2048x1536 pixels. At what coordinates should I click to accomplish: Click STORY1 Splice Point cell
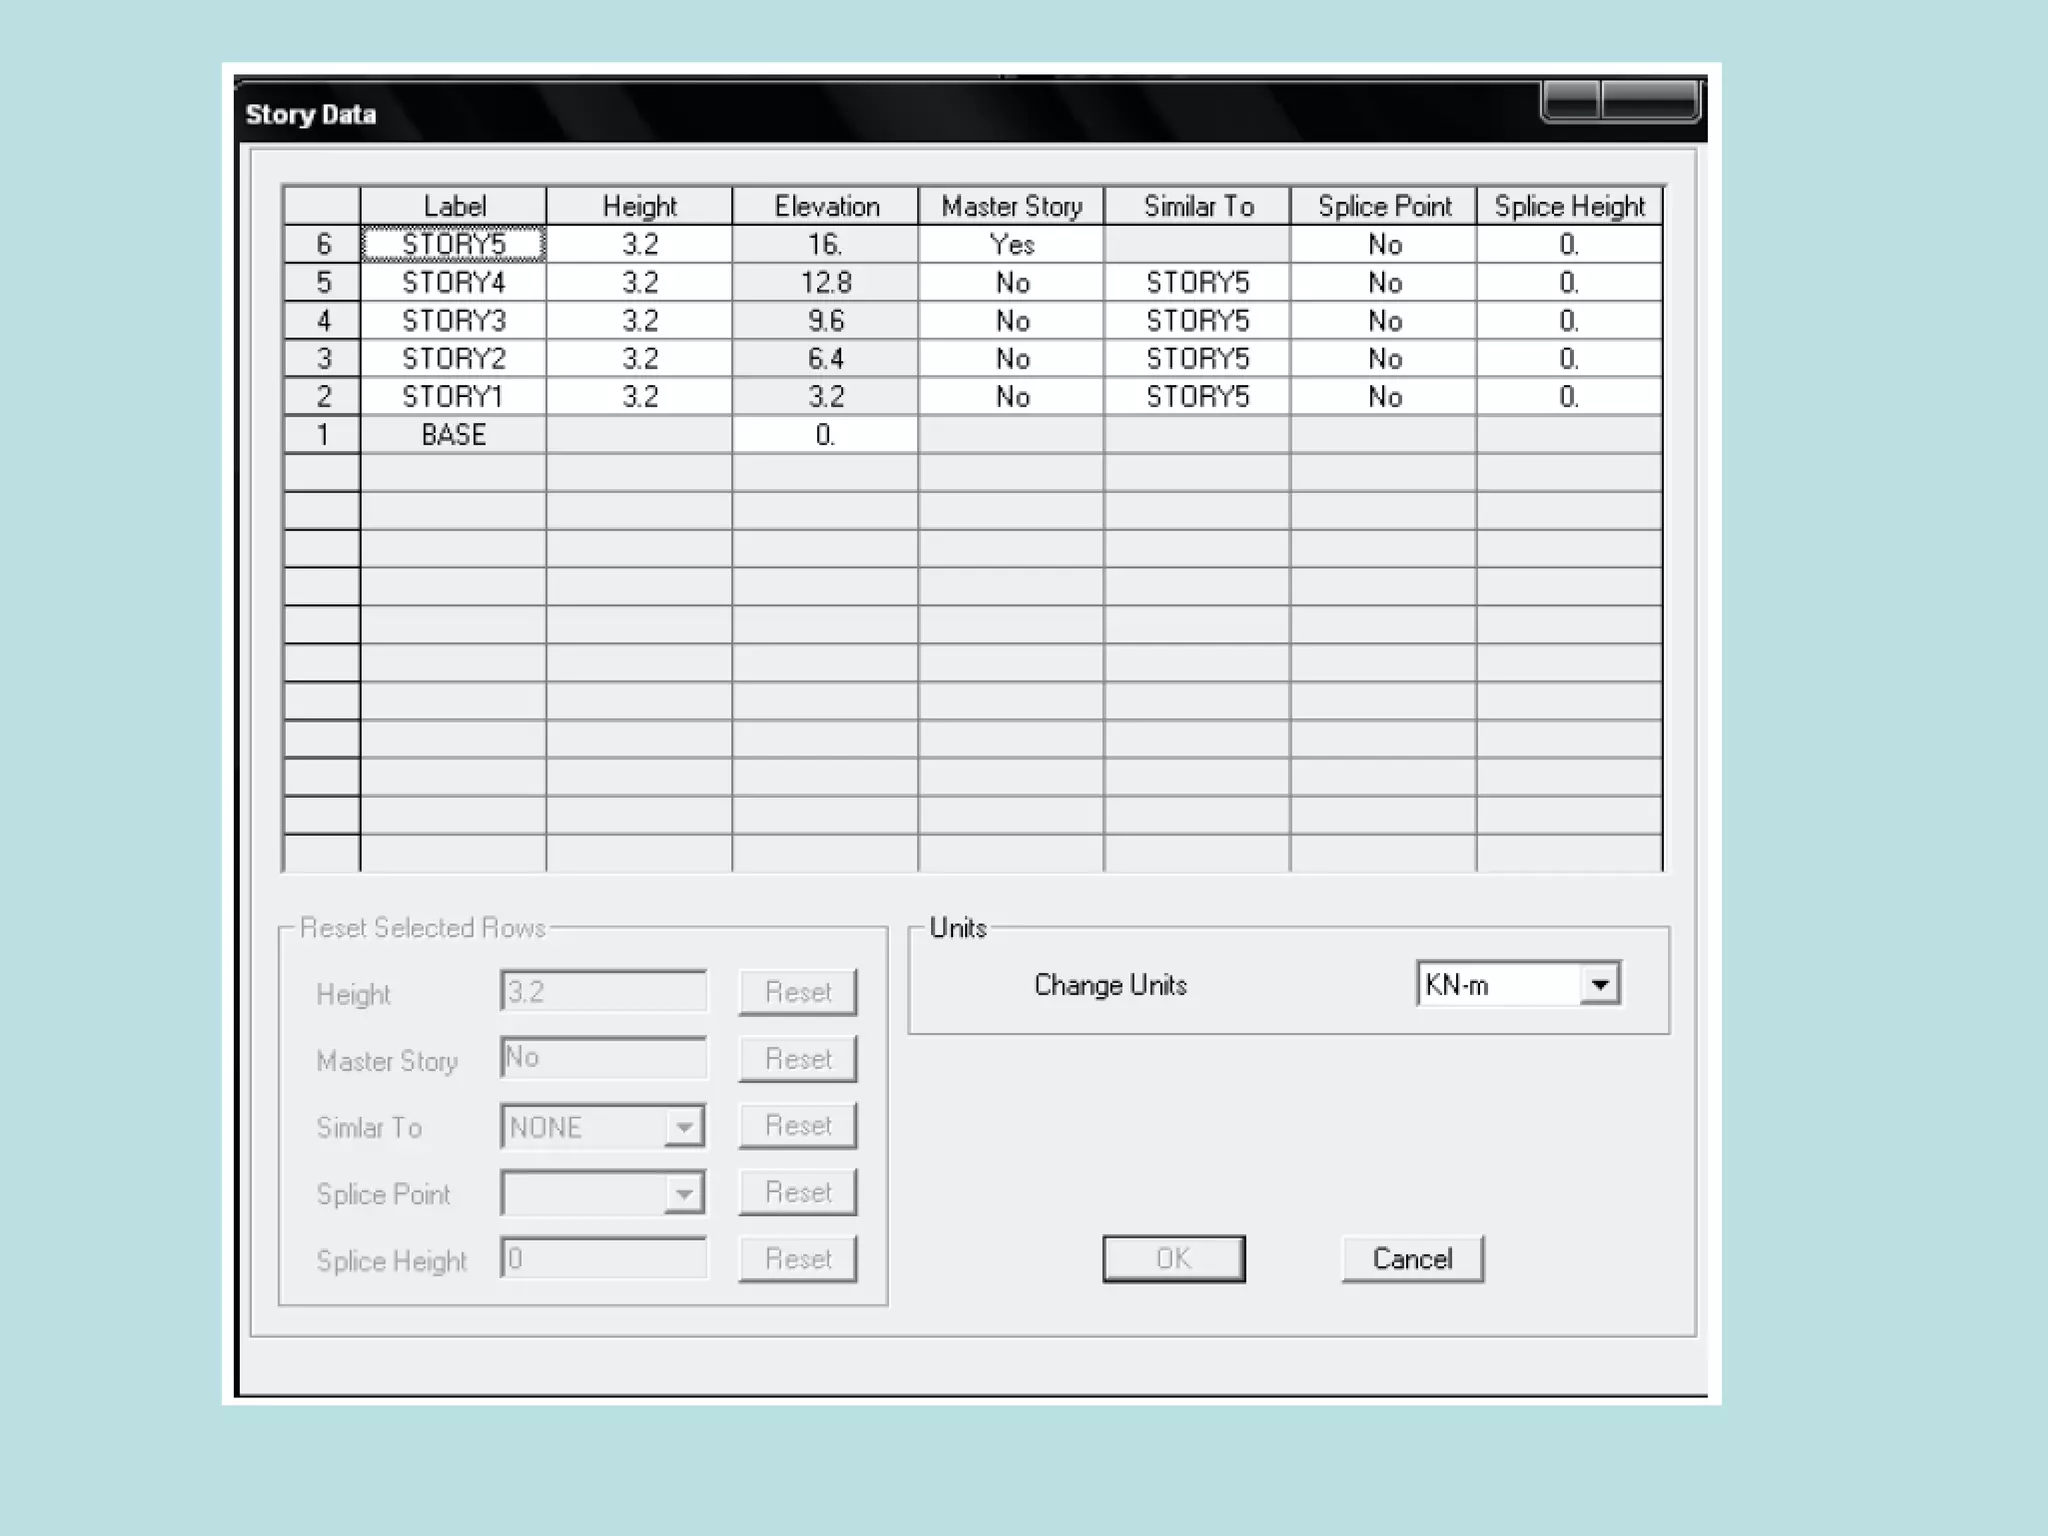click(1383, 397)
